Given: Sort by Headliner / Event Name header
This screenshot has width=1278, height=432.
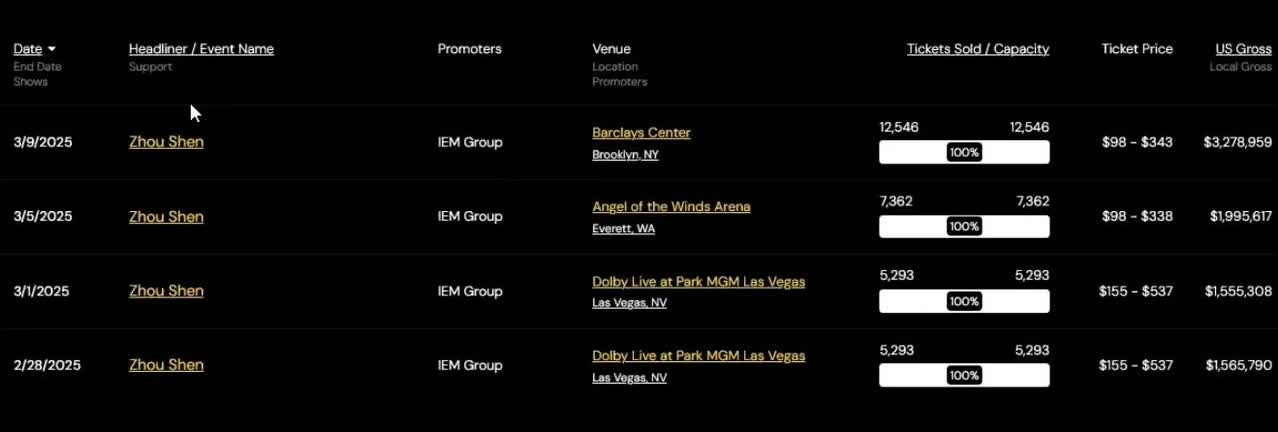Looking at the screenshot, I should click(201, 49).
